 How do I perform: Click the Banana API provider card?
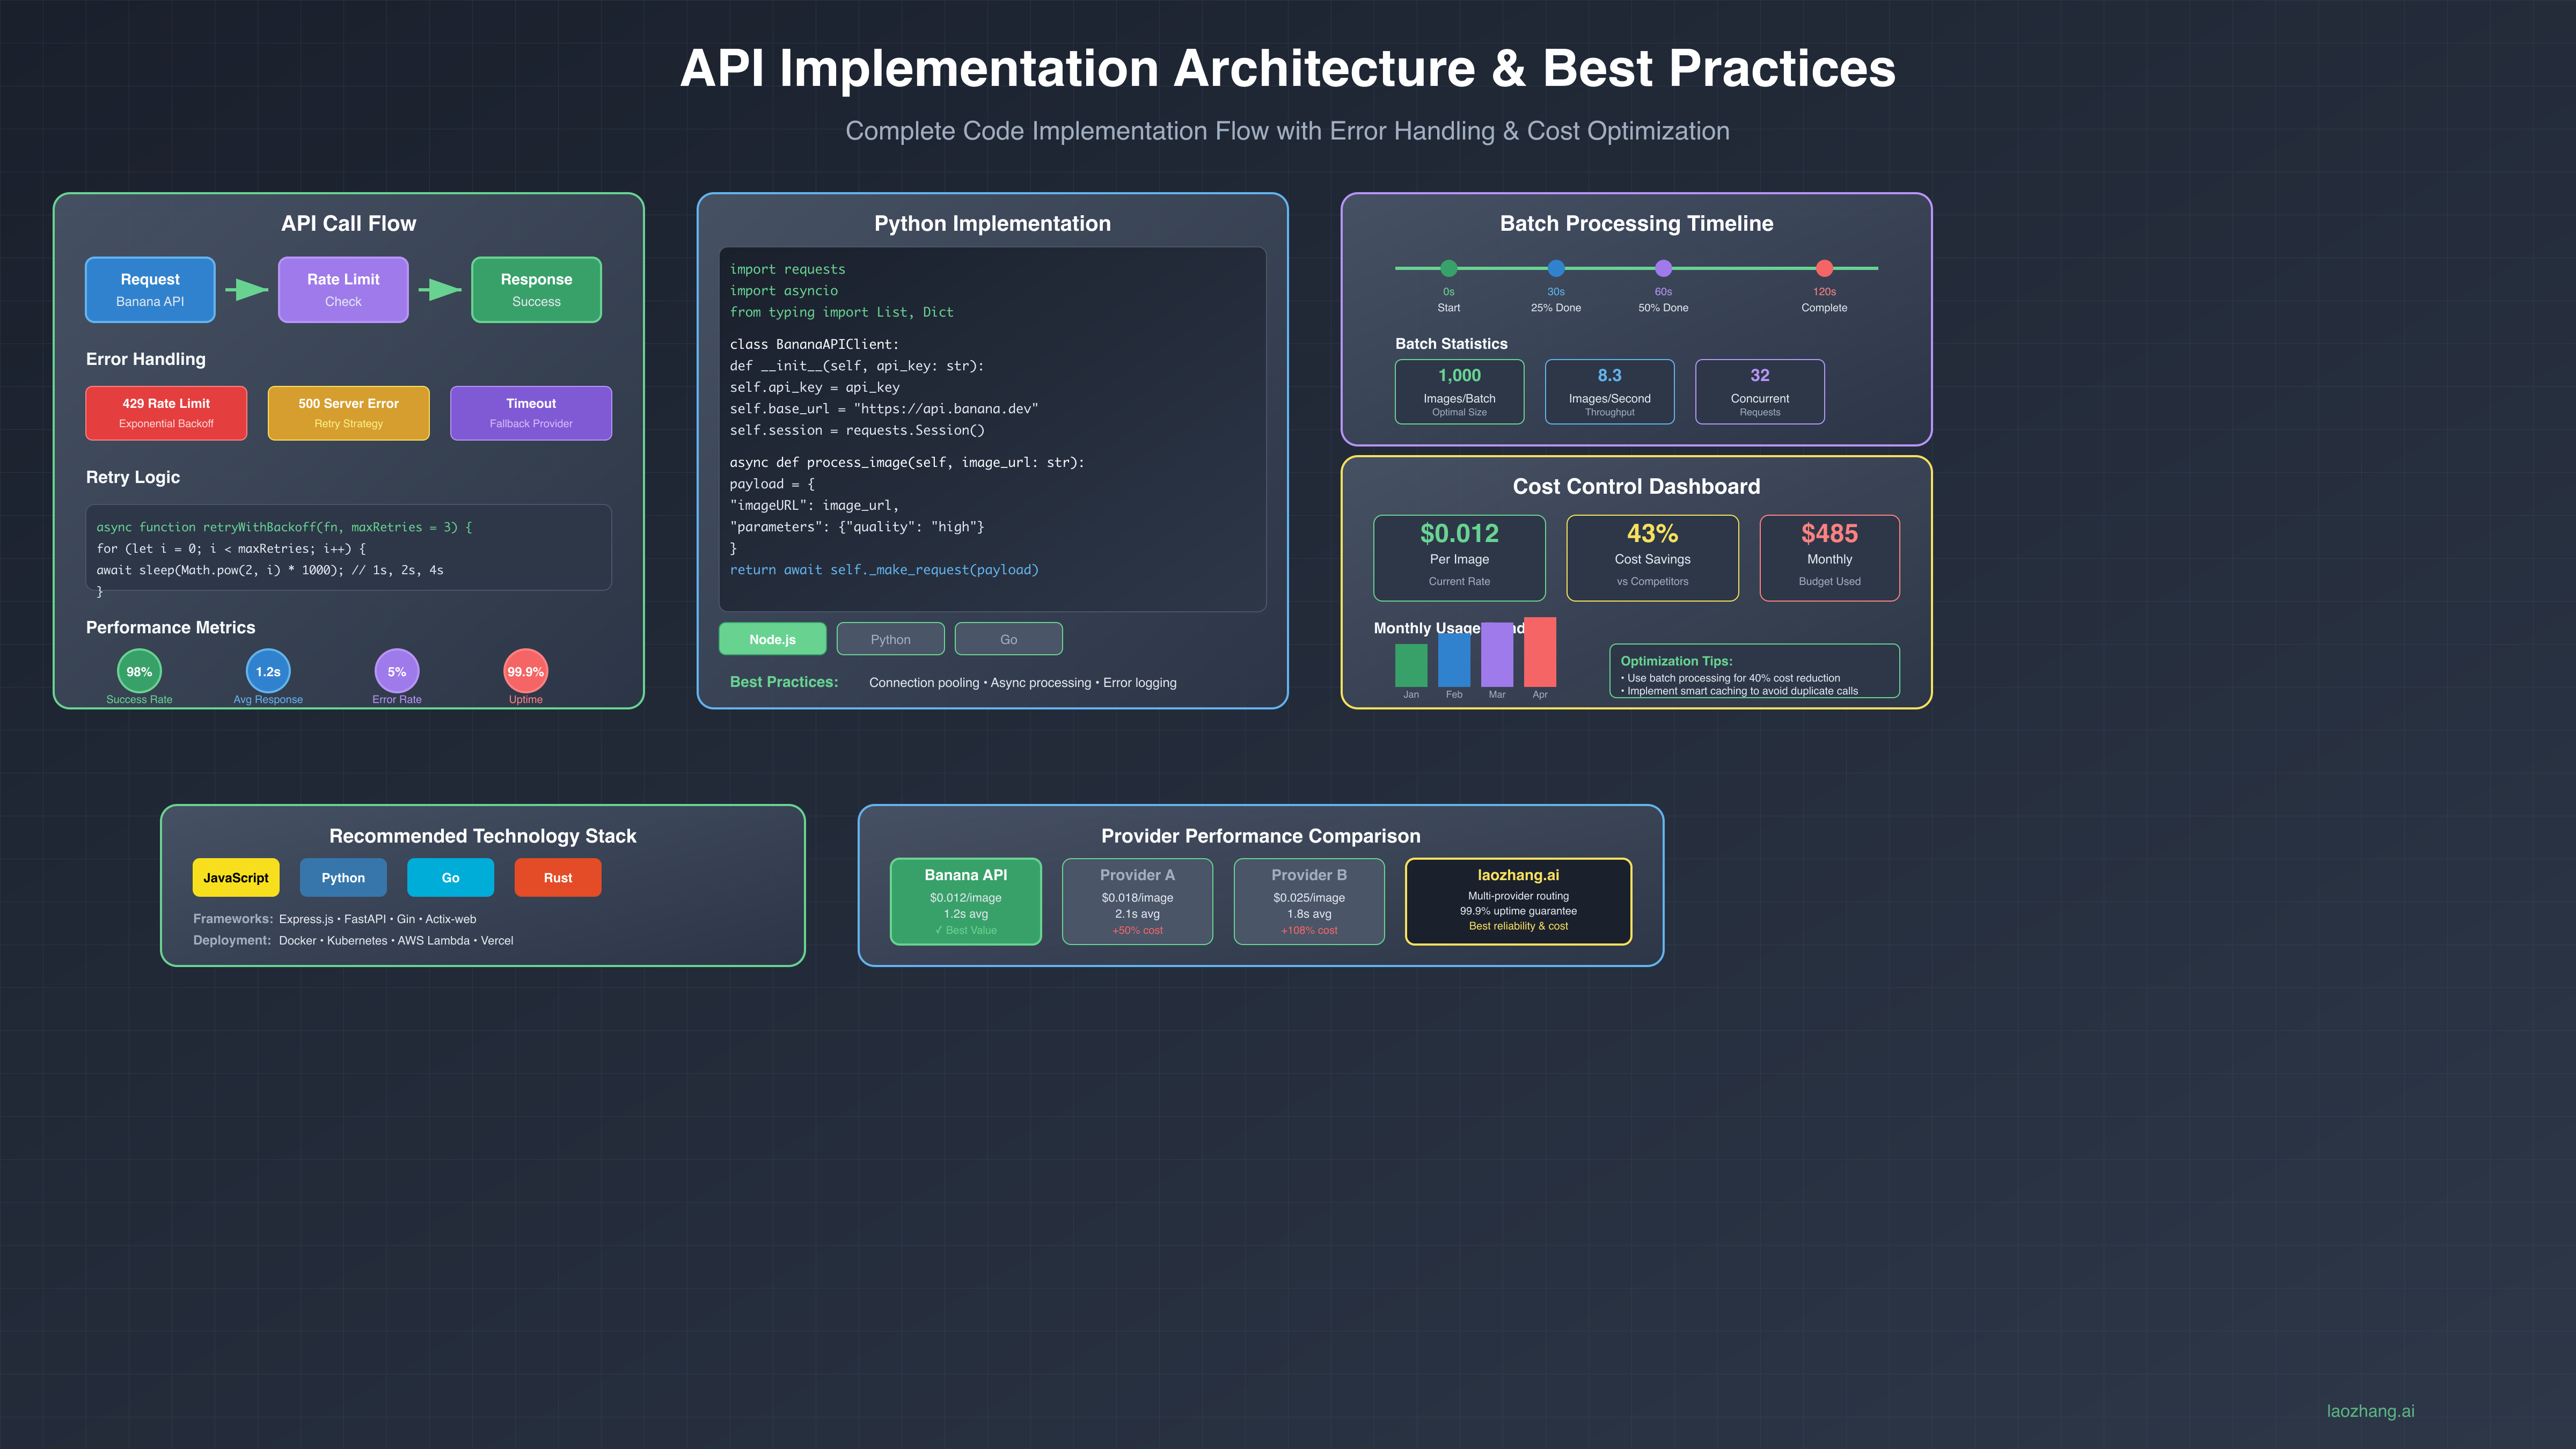point(965,901)
